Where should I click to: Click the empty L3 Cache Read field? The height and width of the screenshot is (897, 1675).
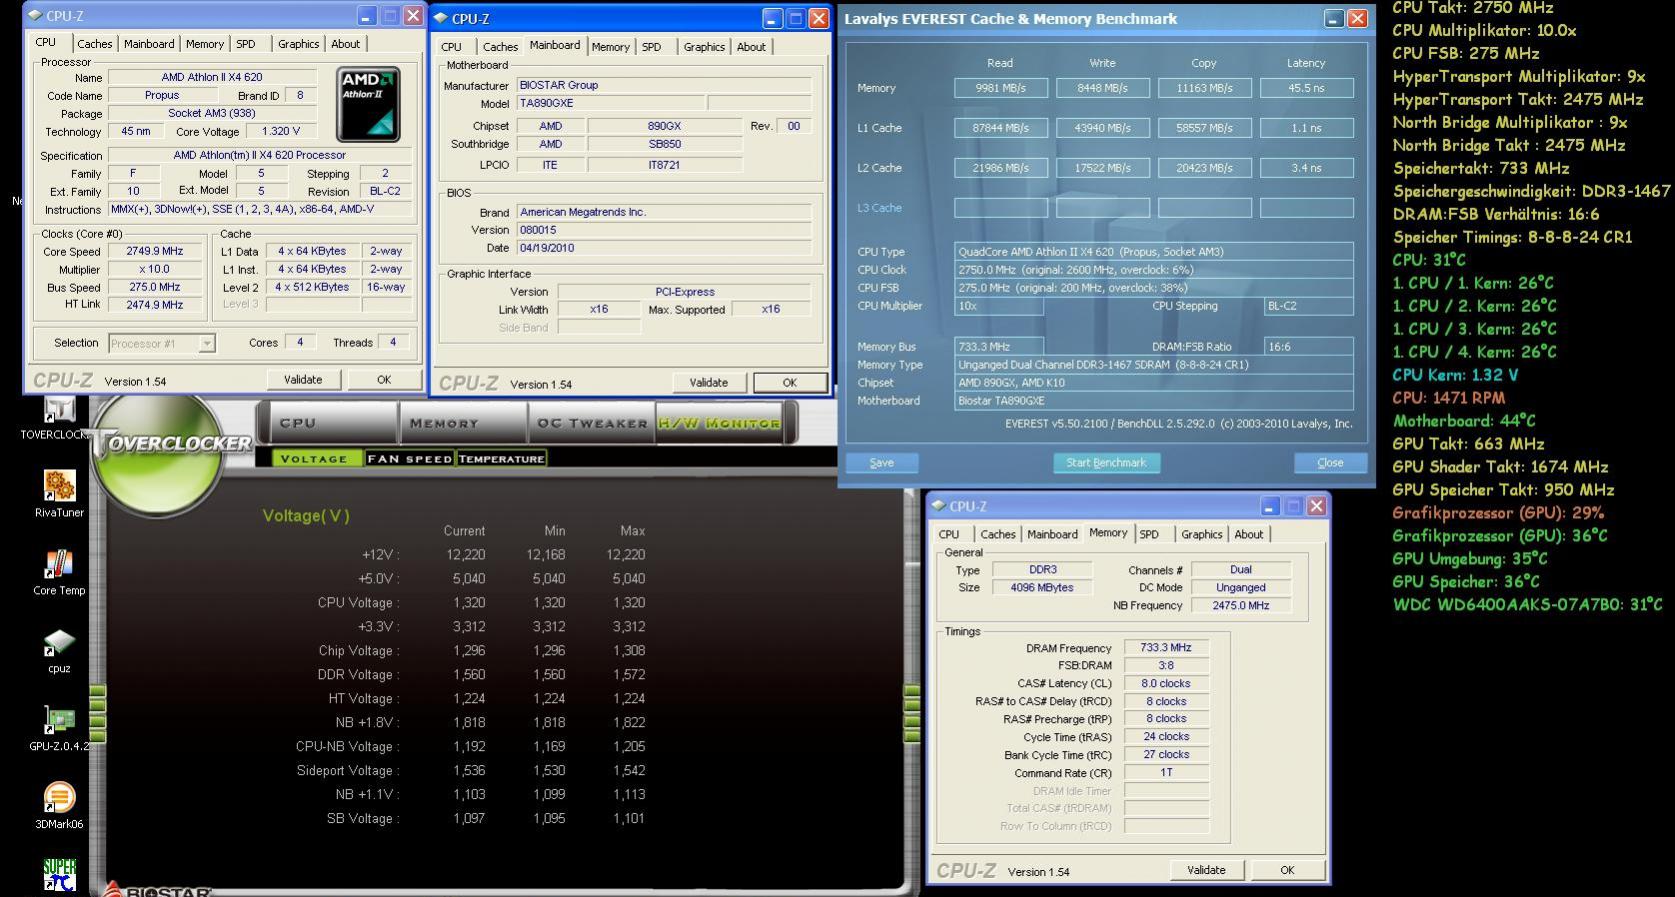1001,208
